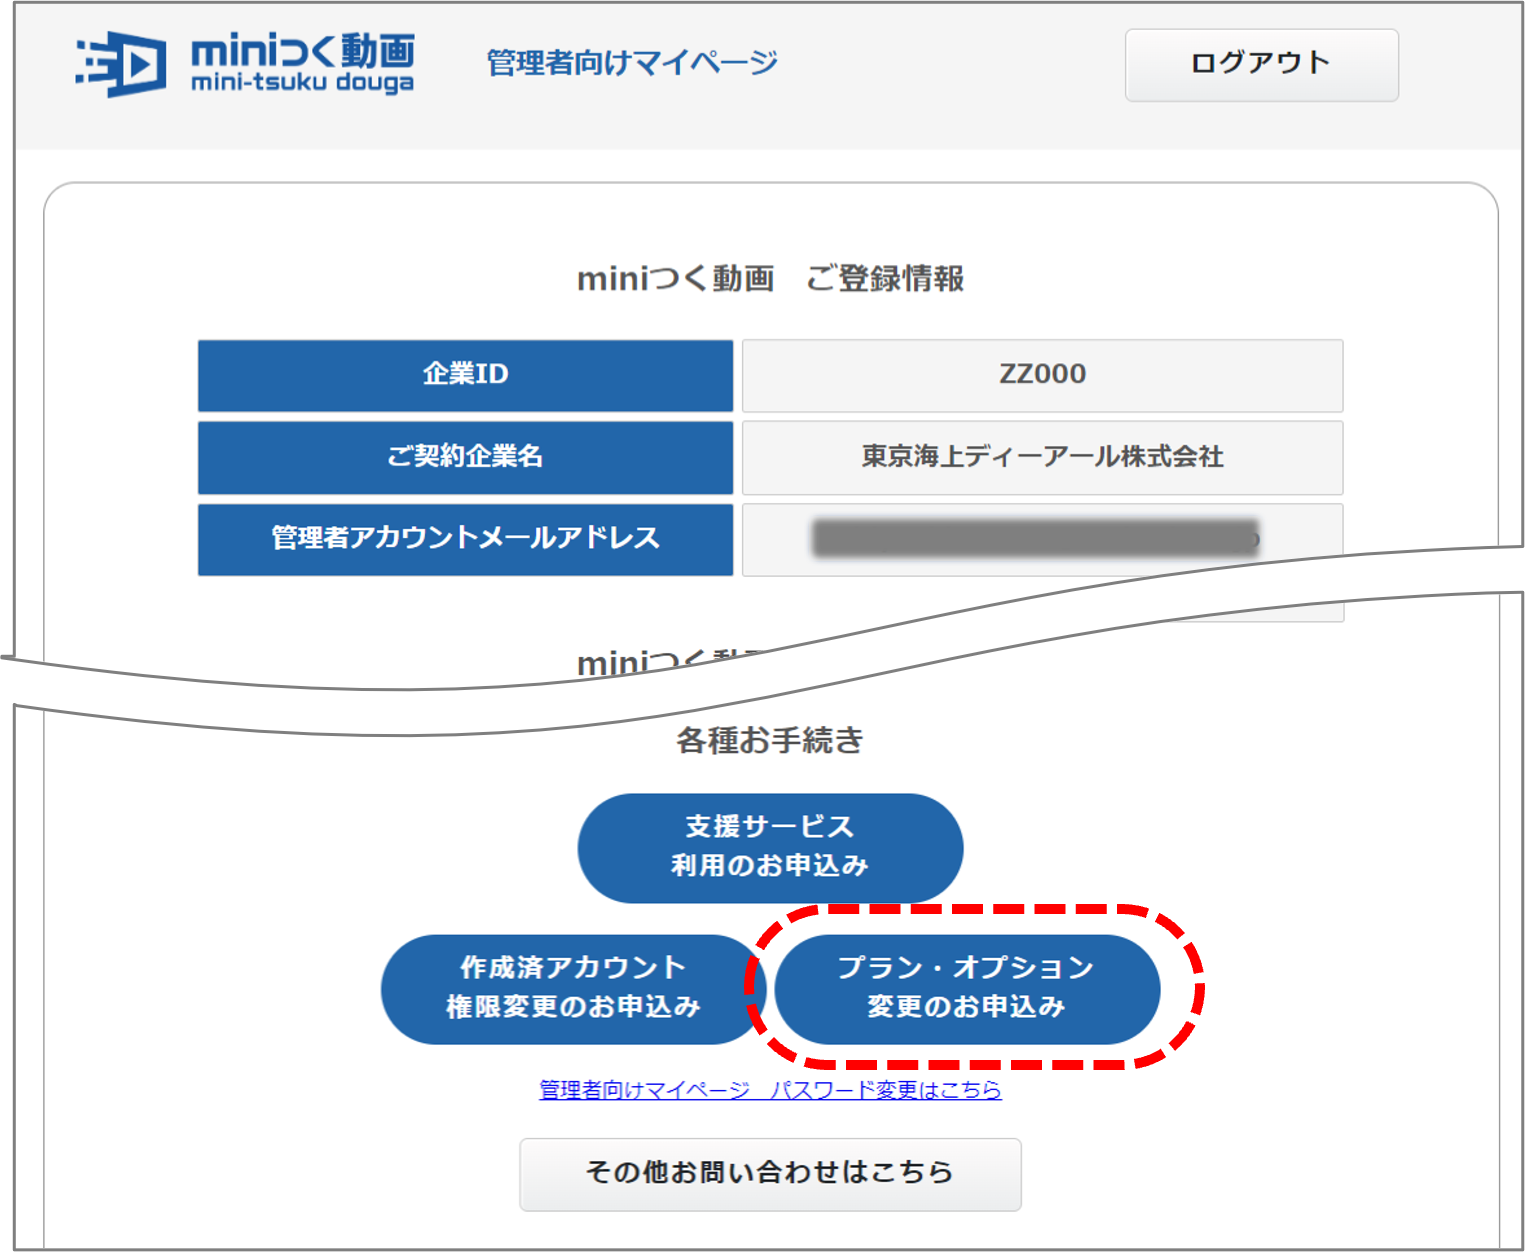
Task: Select the ご契約企業名 header cell
Action: tap(465, 457)
